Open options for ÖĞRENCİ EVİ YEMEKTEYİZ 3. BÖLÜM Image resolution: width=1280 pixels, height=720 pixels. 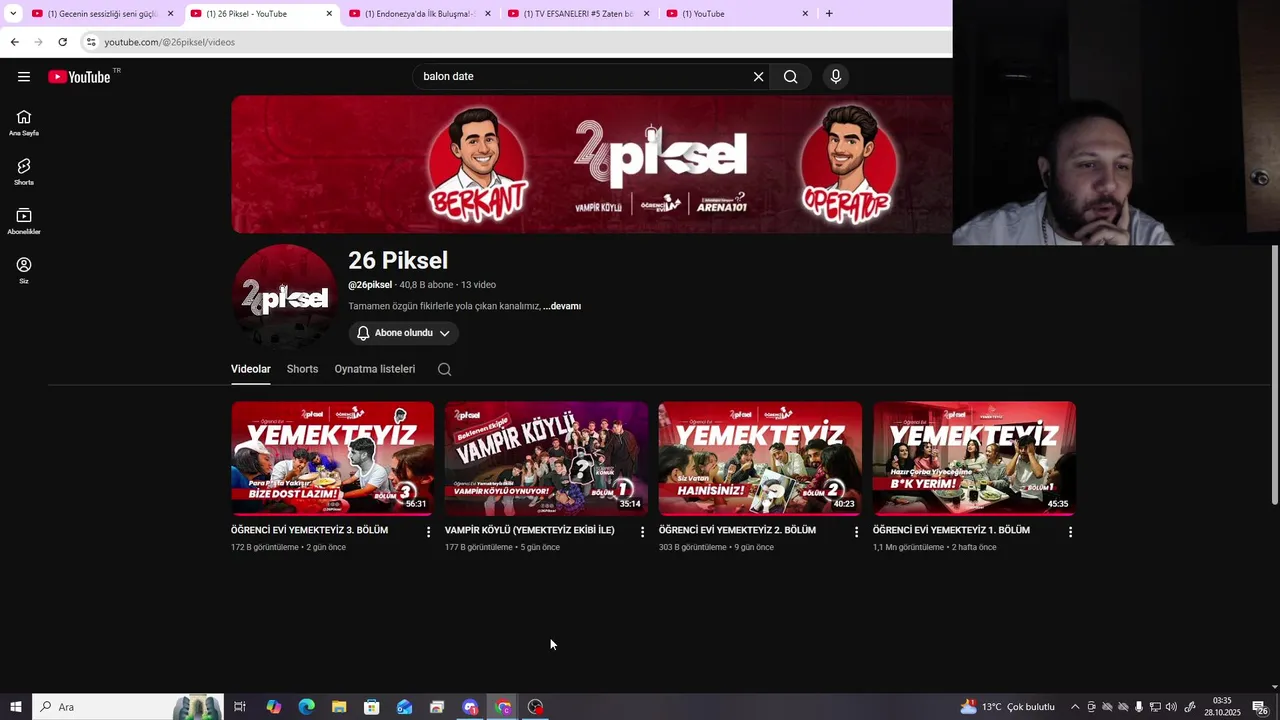[429, 532]
